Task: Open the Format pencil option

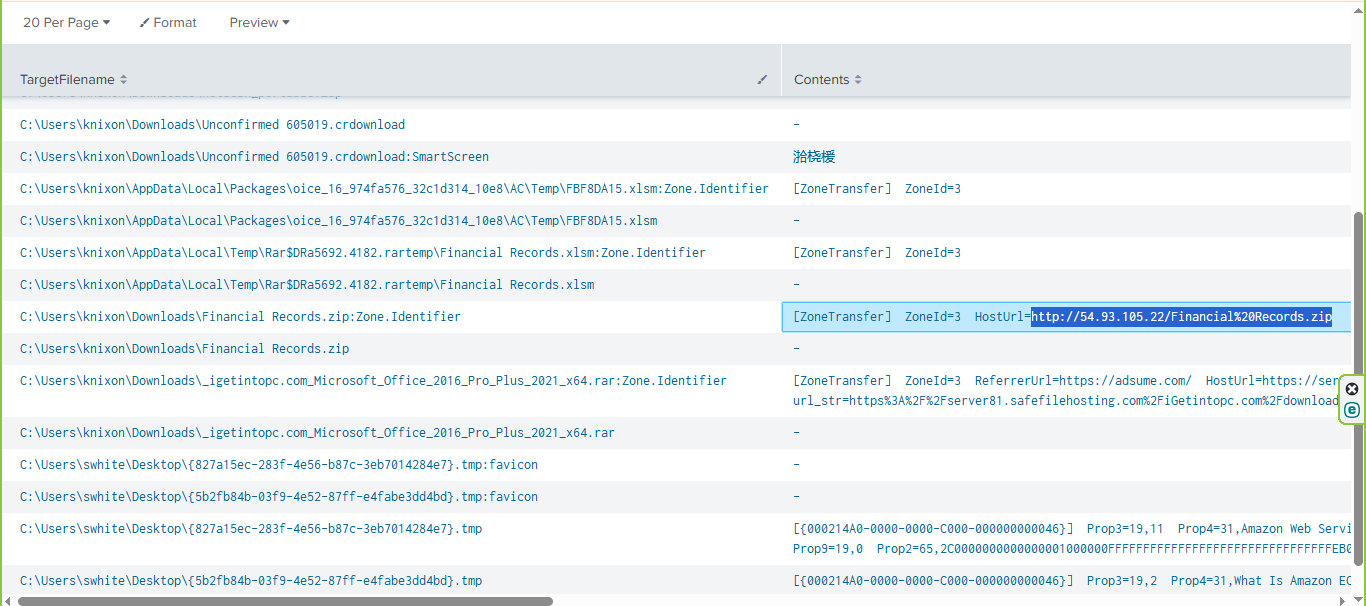Action: pos(168,22)
